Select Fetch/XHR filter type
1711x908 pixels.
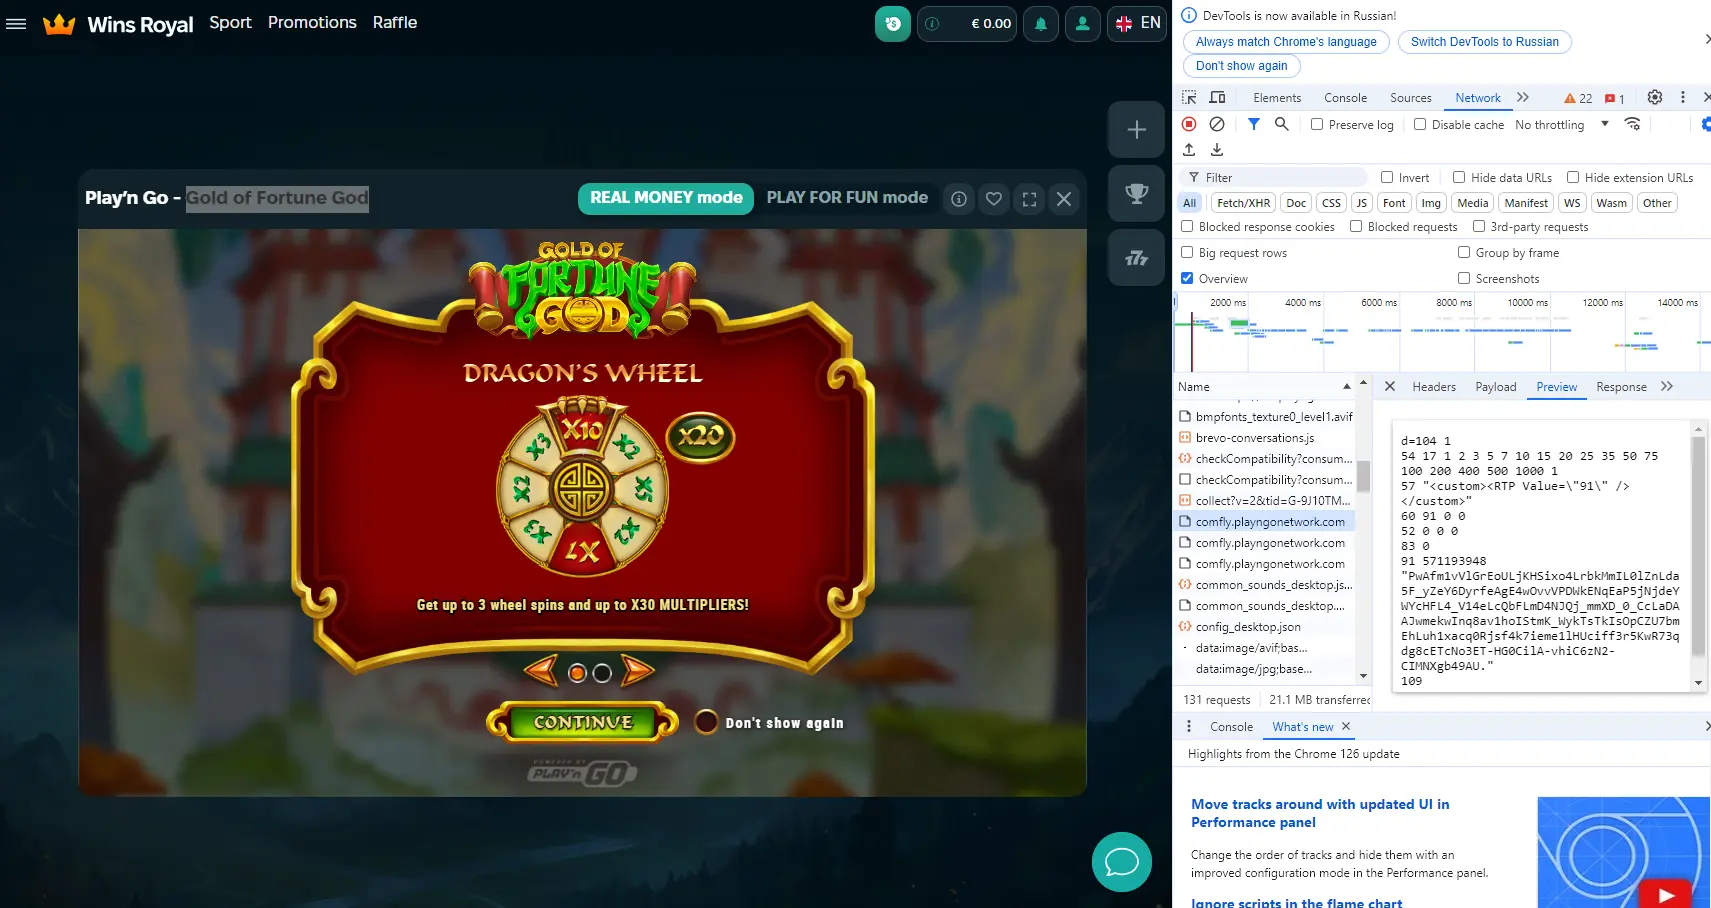pos(1243,203)
